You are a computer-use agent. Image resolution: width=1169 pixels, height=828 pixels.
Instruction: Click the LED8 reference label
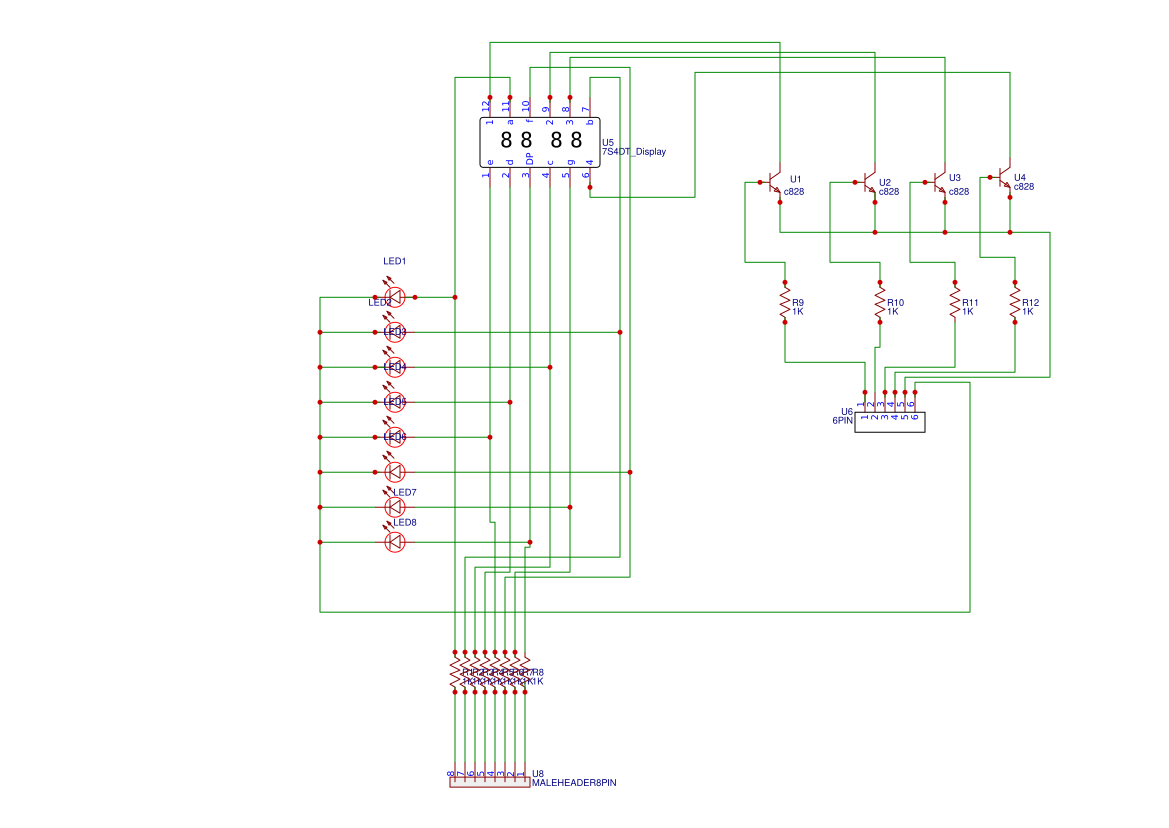click(405, 522)
